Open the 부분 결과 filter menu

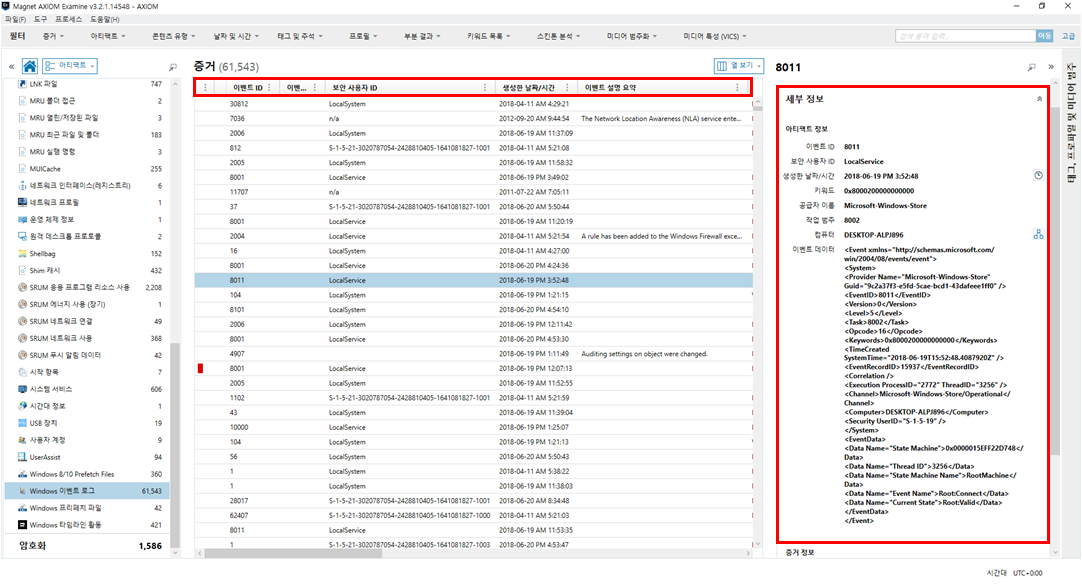pos(422,36)
